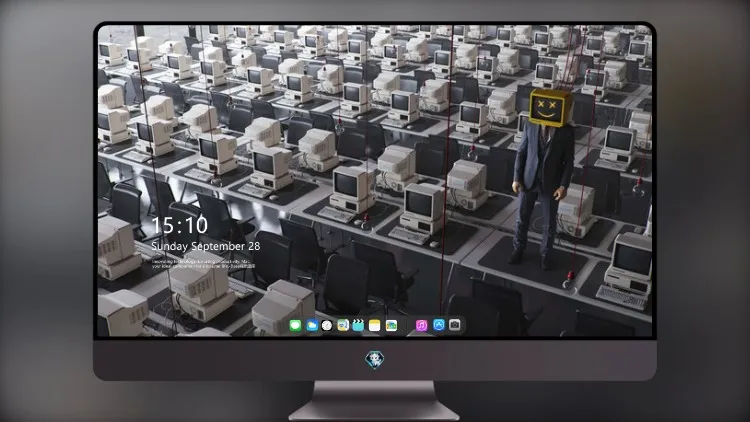Image resolution: width=750 pixels, height=422 pixels.
Task: Click the 15:10 clock widget
Action: (179, 225)
